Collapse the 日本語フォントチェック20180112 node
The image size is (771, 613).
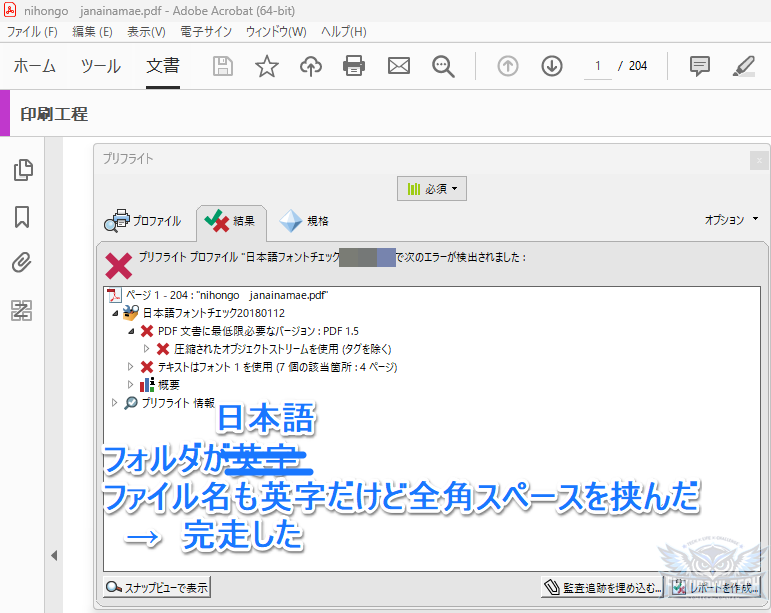(x=115, y=313)
